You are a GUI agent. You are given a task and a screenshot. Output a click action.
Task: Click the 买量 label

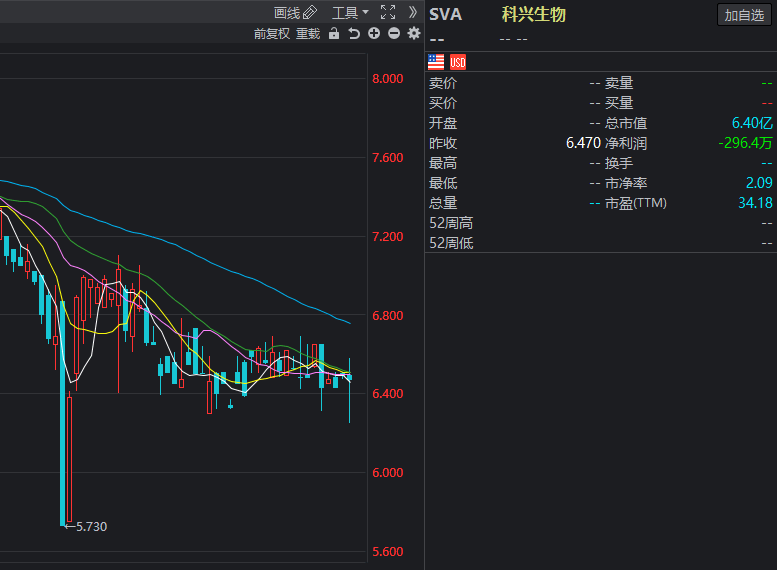619,103
